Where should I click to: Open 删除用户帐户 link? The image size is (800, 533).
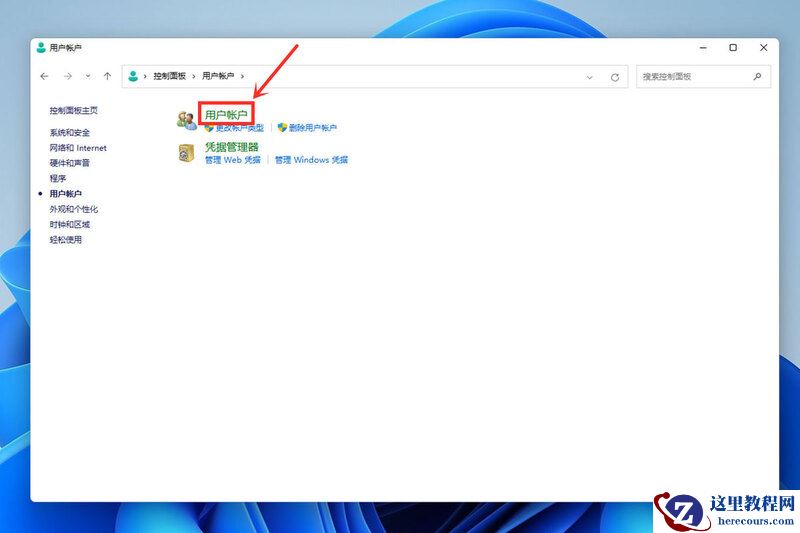pyautogui.click(x=313, y=128)
